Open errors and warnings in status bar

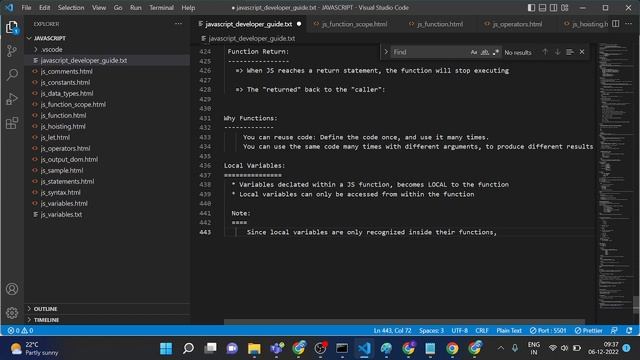(20, 330)
